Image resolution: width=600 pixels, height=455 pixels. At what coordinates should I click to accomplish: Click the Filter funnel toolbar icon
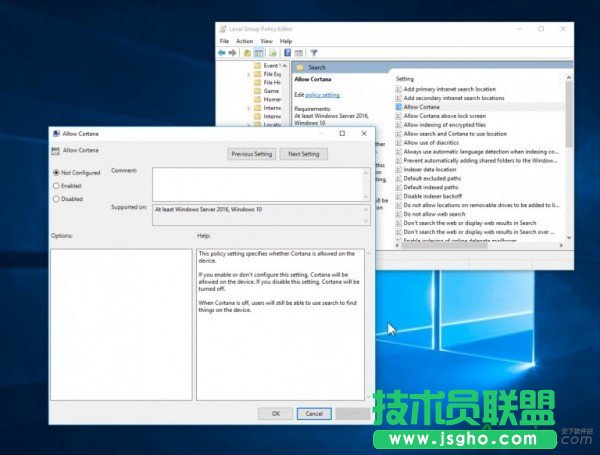314,53
